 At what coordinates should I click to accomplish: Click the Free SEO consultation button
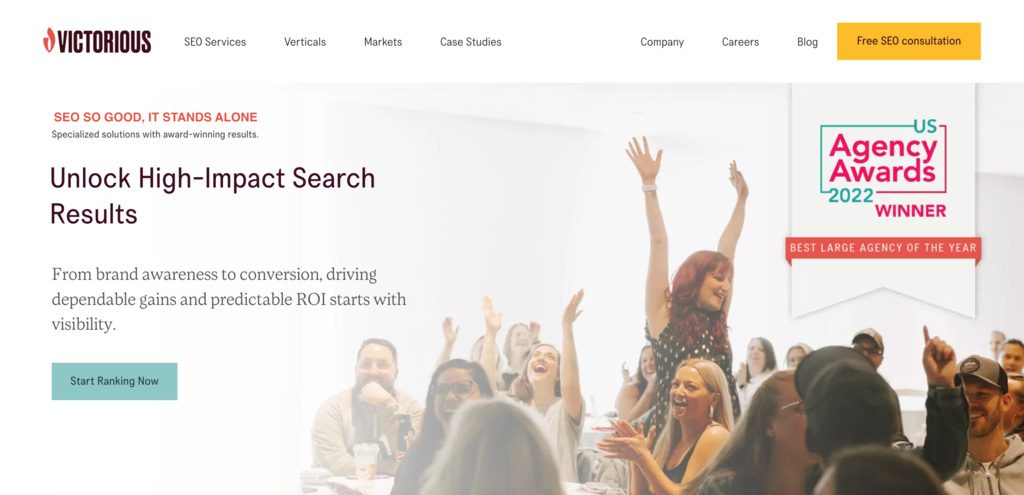[x=908, y=41]
